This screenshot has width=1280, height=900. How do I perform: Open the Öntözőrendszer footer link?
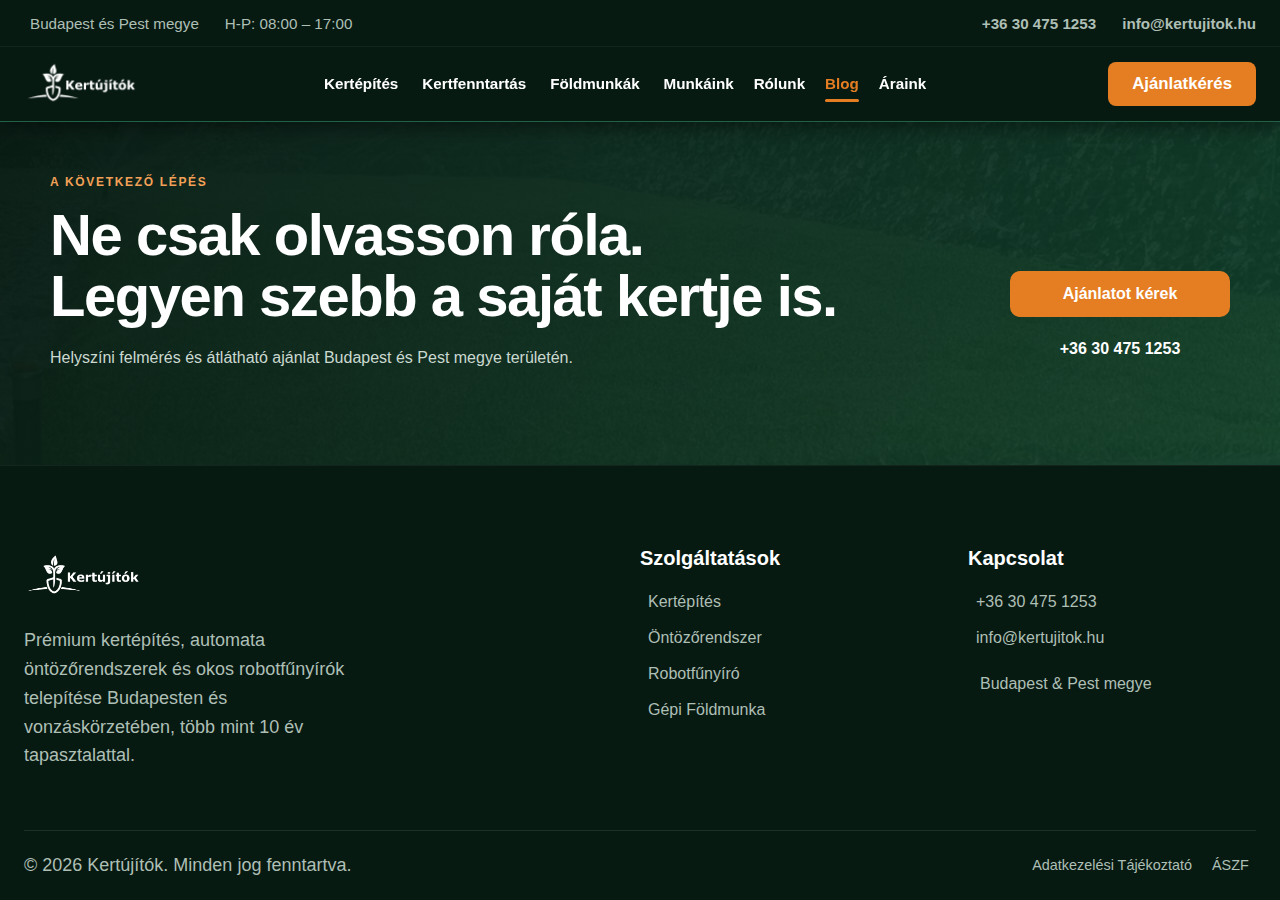coord(705,638)
